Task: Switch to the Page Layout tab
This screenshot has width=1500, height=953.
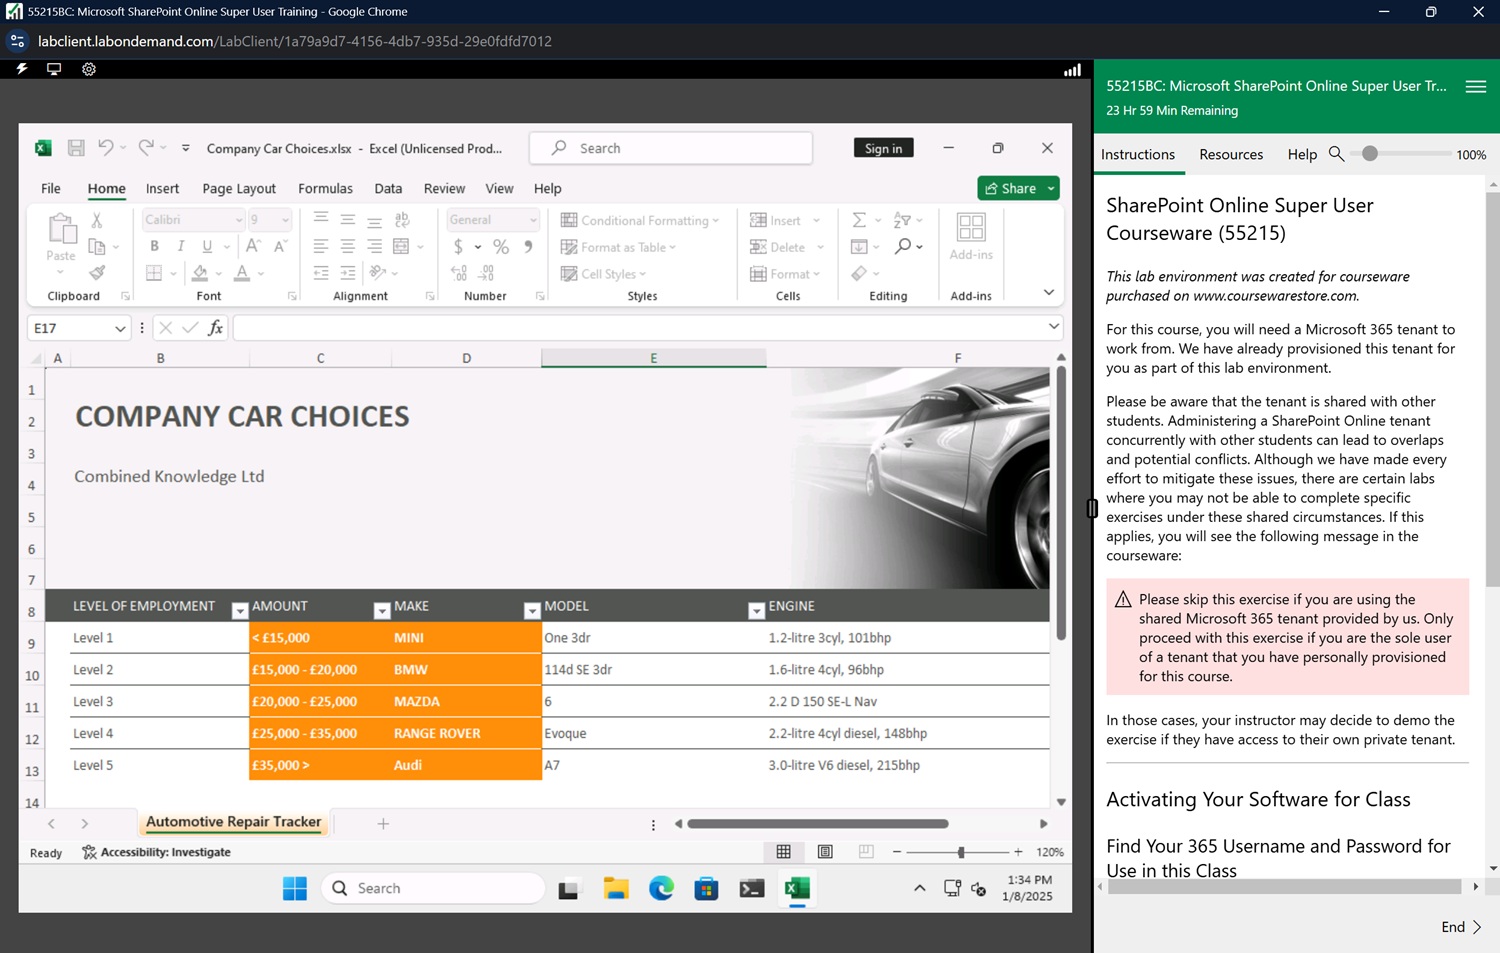Action: (x=239, y=188)
